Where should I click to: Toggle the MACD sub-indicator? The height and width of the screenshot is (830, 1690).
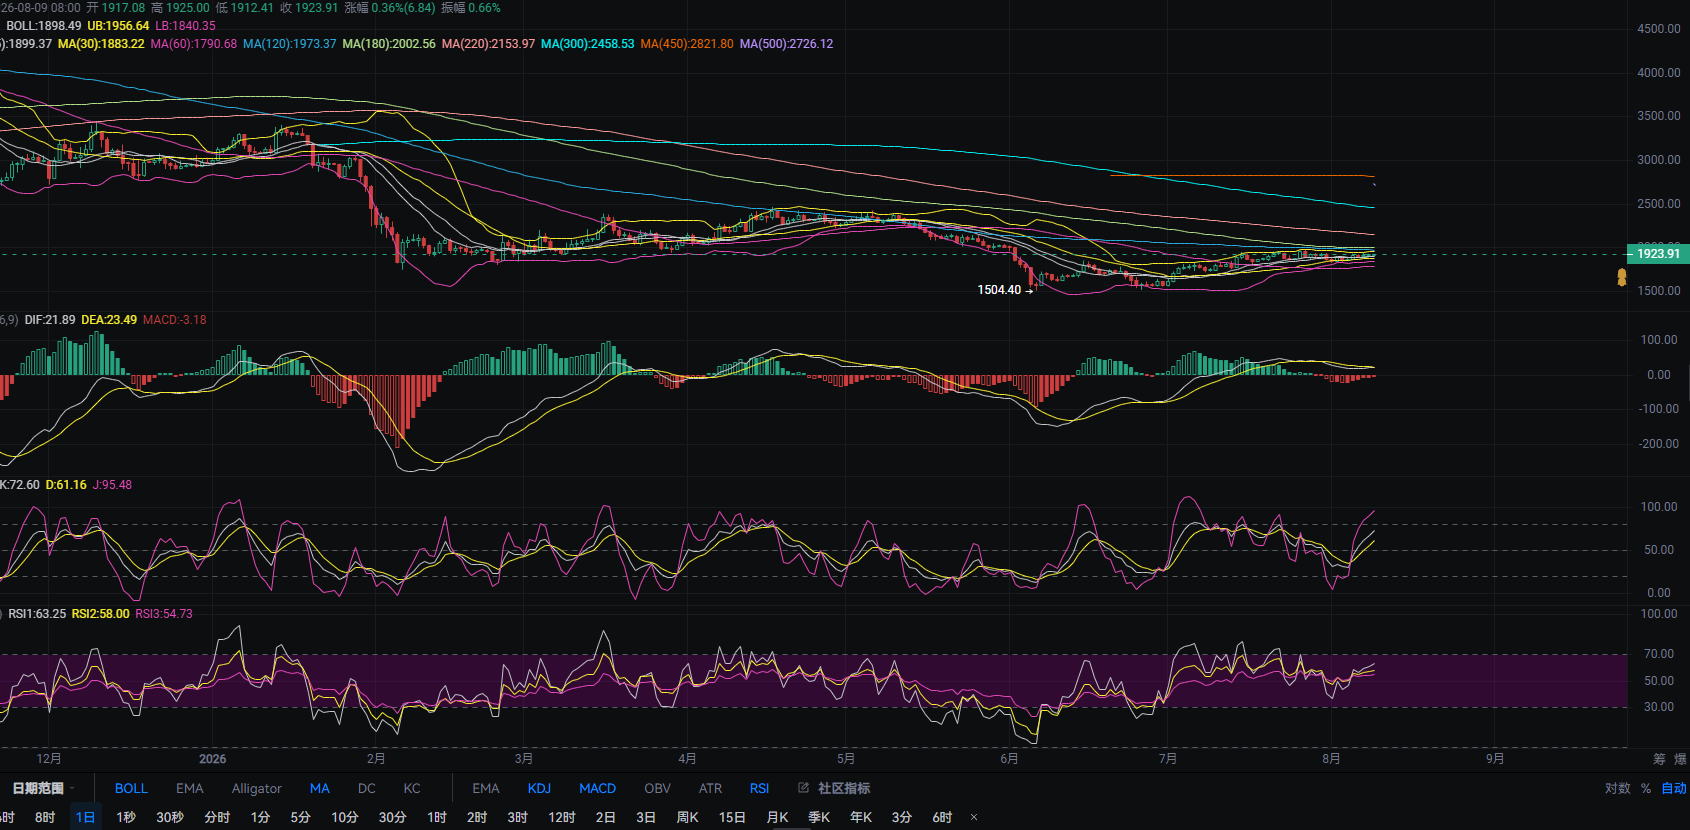tap(597, 788)
